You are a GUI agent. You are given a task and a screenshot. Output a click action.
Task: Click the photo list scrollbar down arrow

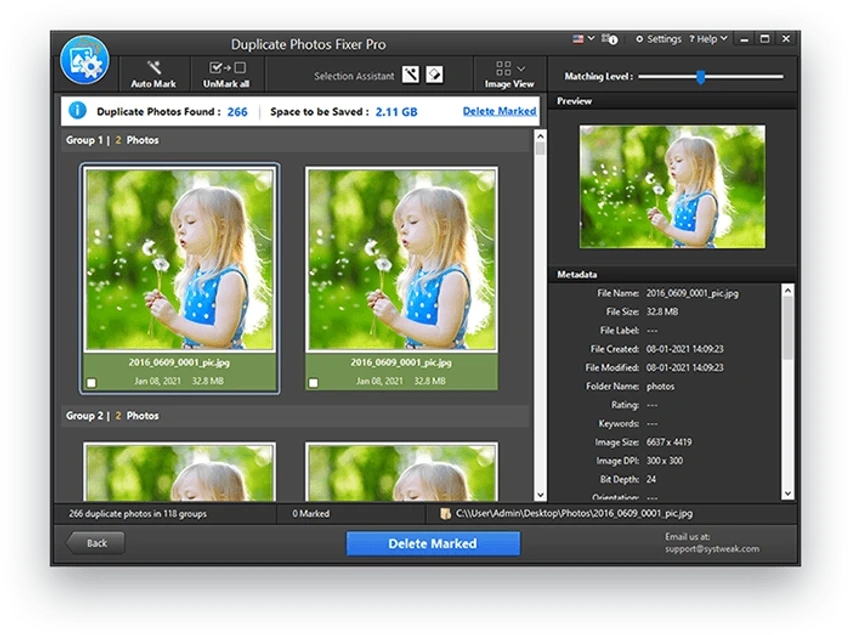tap(540, 495)
